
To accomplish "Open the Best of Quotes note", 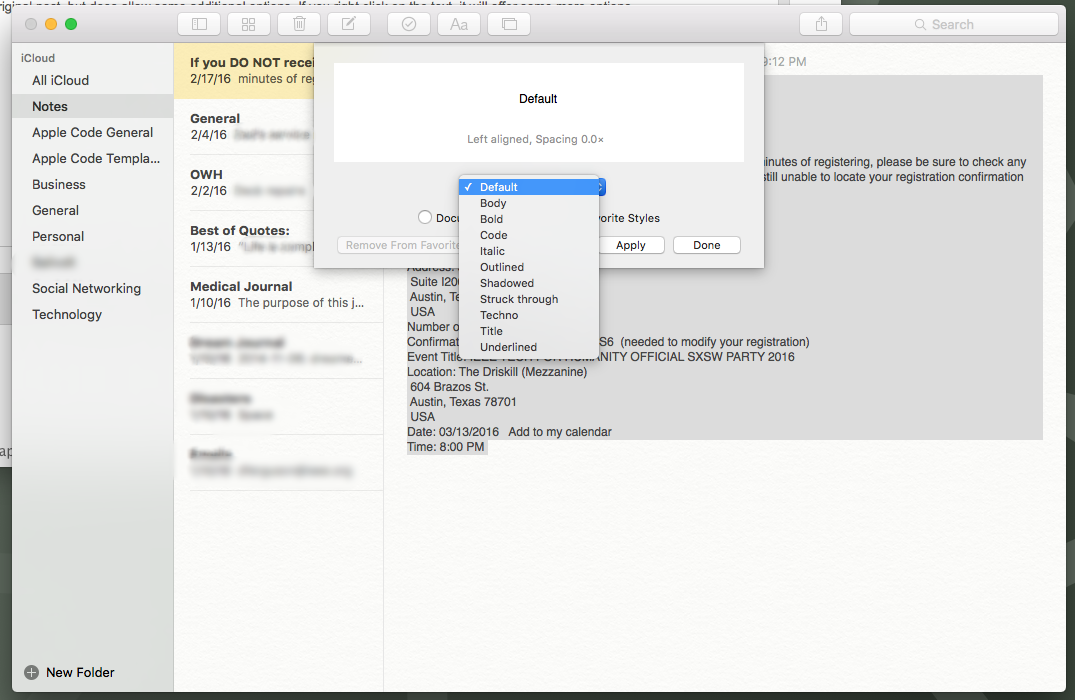I will coord(244,239).
